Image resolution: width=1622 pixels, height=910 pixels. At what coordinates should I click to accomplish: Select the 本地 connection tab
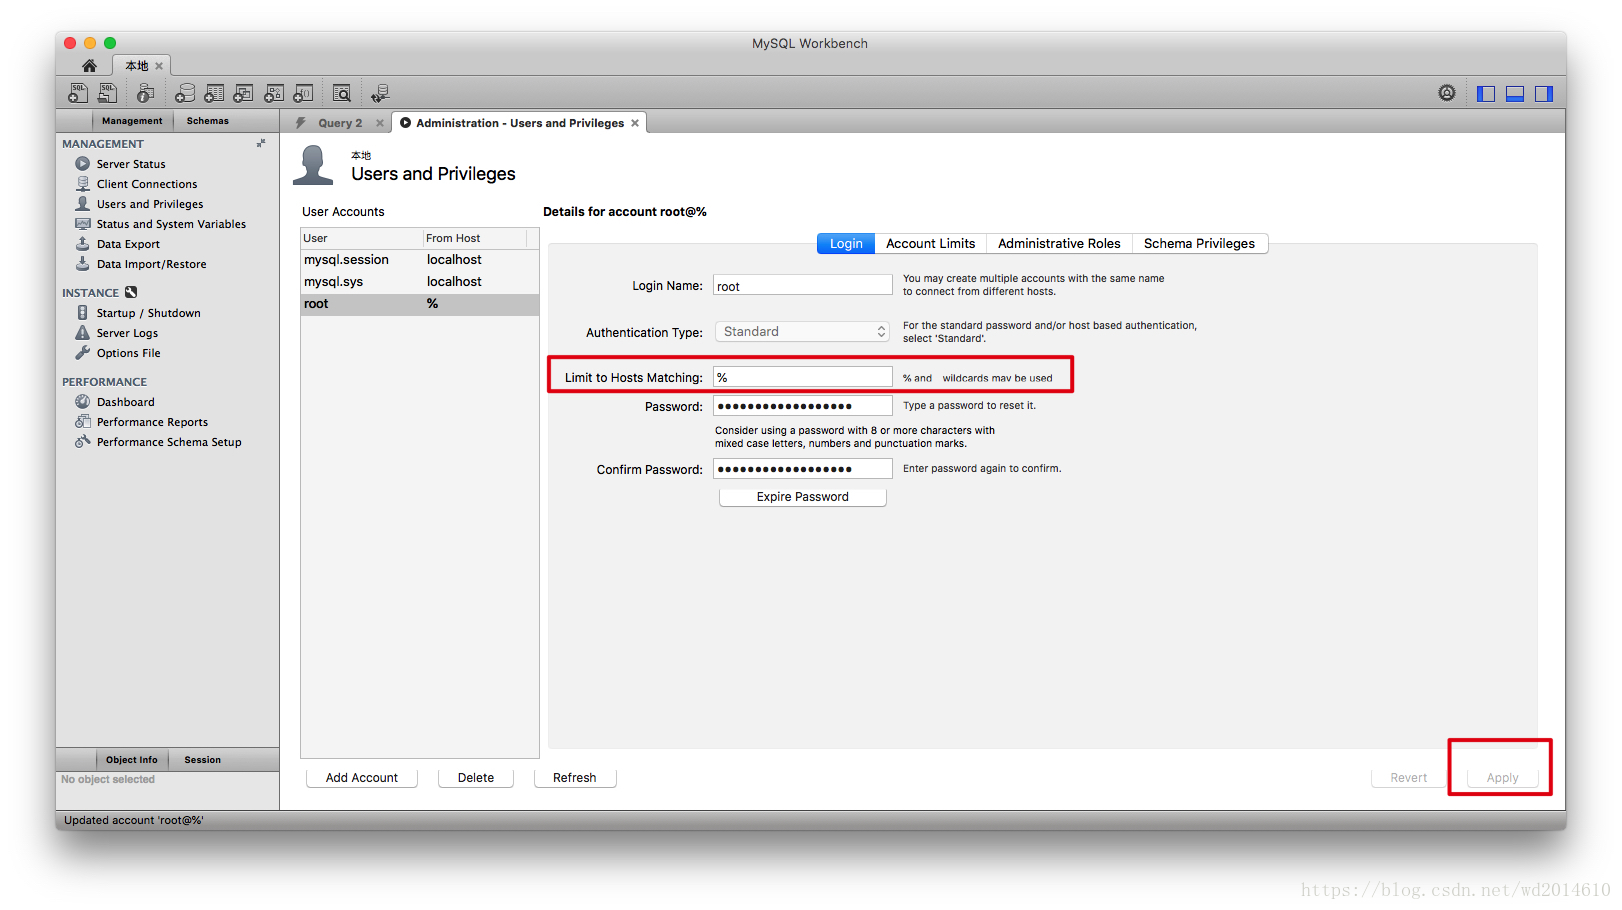137,66
